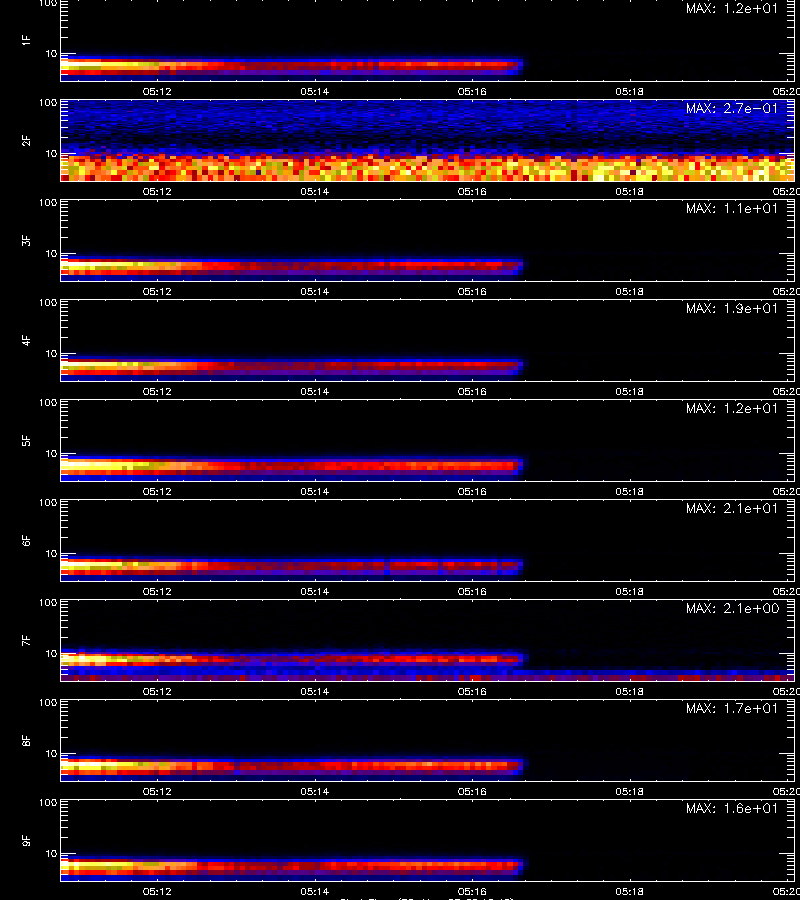Click the 05:18 time label under panel 6F

click(630, 591)
